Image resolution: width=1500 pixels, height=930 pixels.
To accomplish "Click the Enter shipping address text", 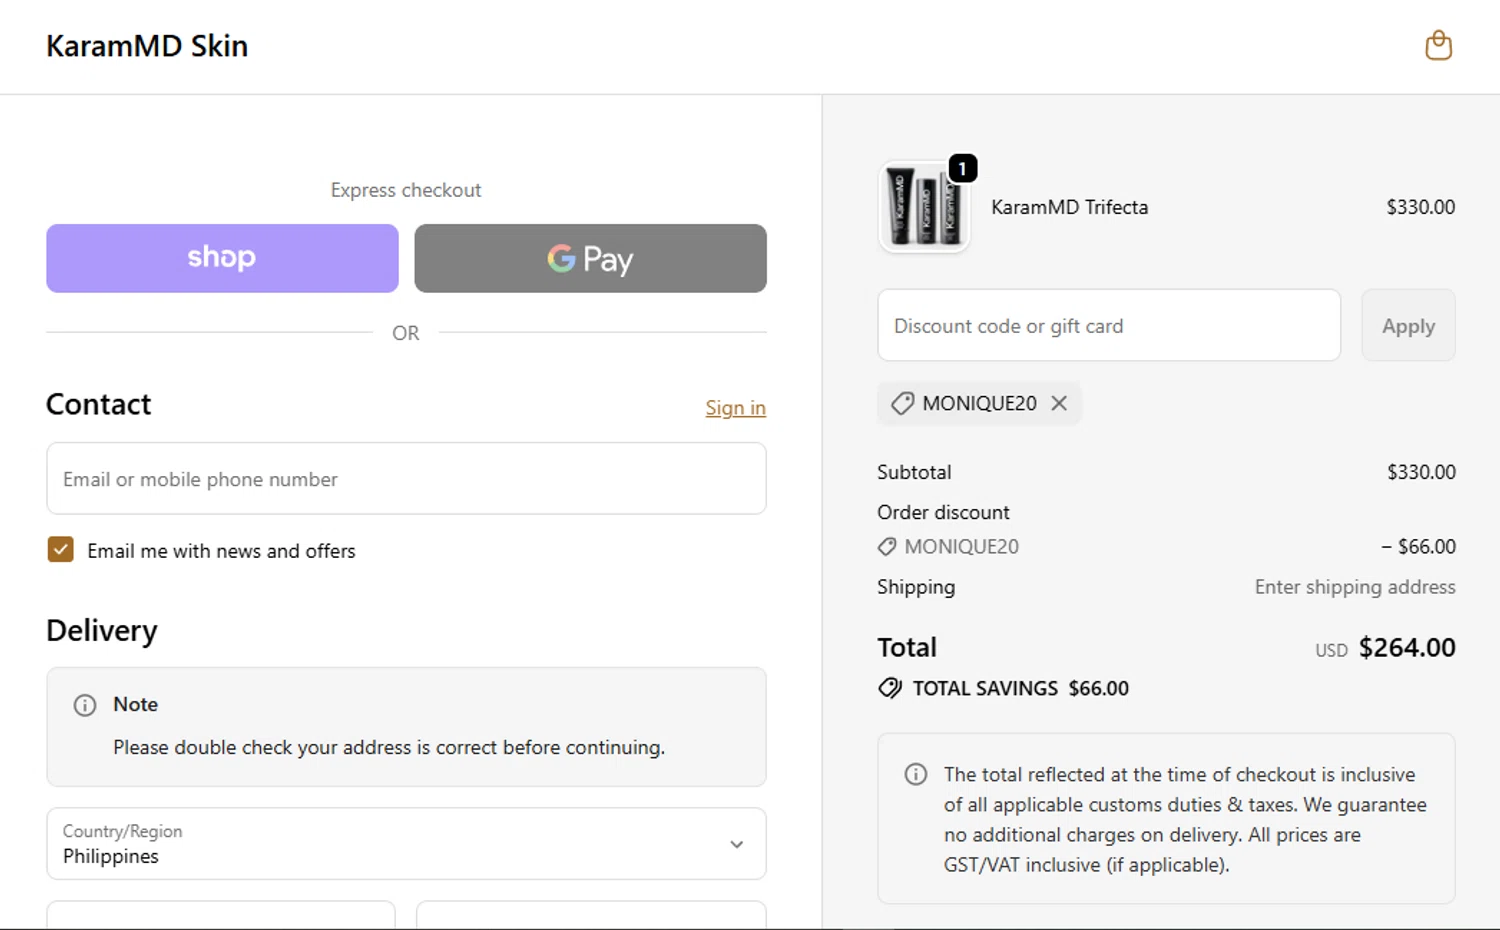I will coord(1355,587).
